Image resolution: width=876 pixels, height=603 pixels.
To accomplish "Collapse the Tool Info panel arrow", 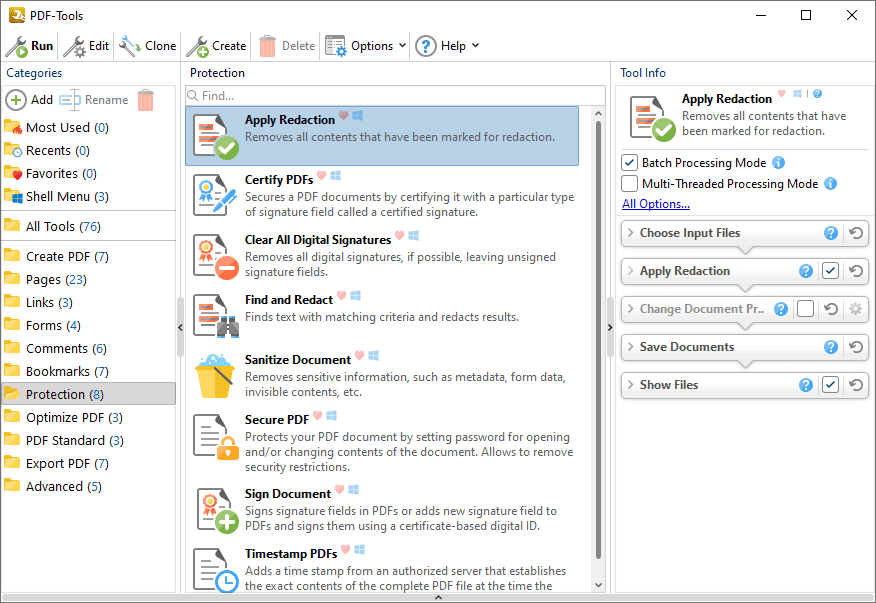I will pyautogui.click(x=610, y=327).
